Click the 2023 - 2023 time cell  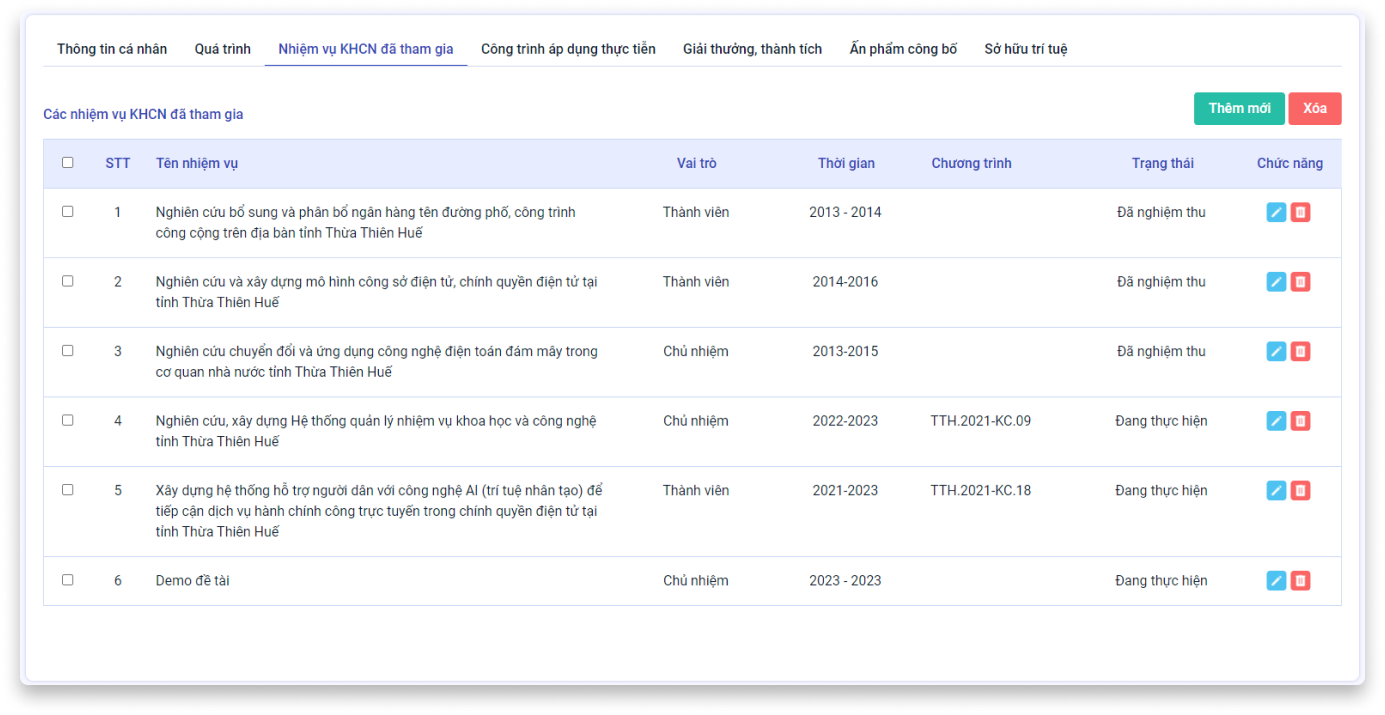pyautogui.click(x=846, y=580)
